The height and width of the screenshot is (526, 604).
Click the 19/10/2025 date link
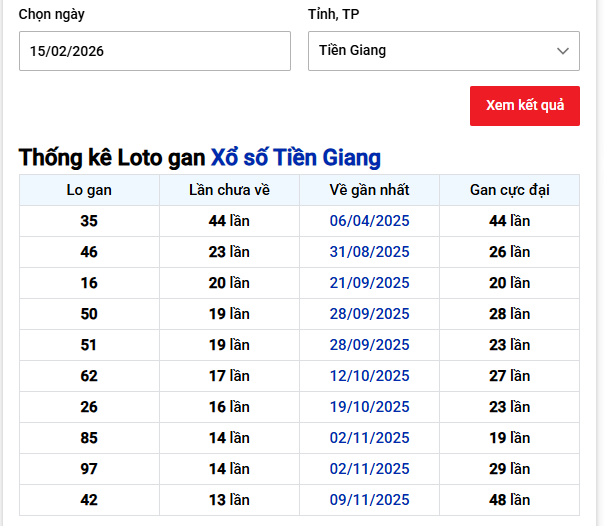pos(369,407)
